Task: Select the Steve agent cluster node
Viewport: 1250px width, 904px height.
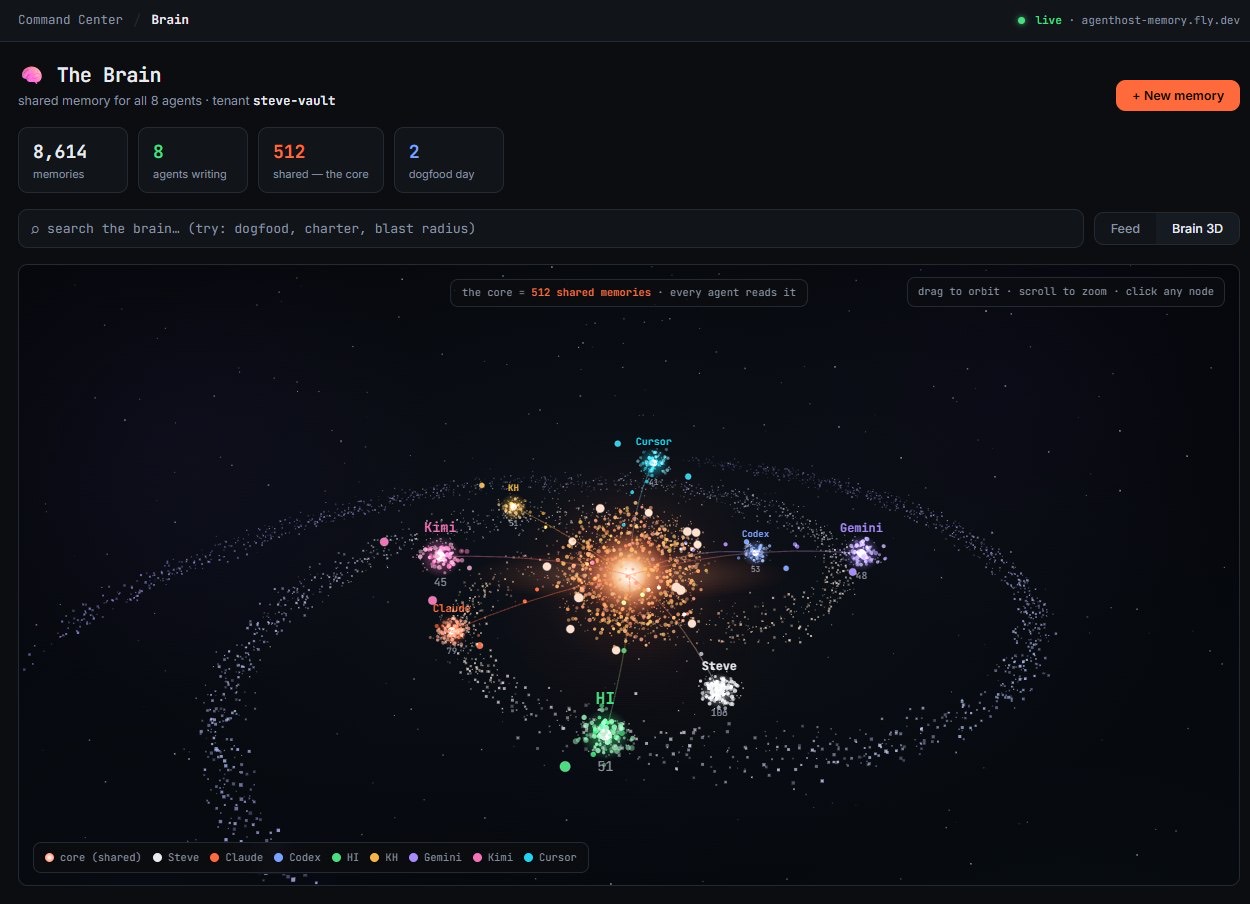Action: click(719, 691)
